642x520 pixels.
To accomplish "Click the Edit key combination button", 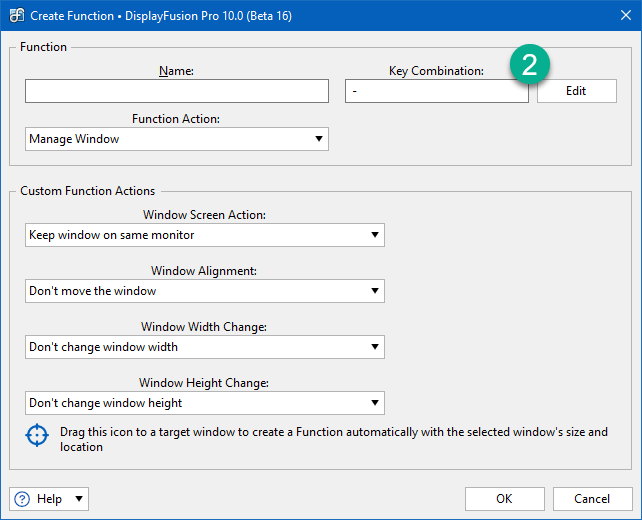I will (x=576, y=91).
